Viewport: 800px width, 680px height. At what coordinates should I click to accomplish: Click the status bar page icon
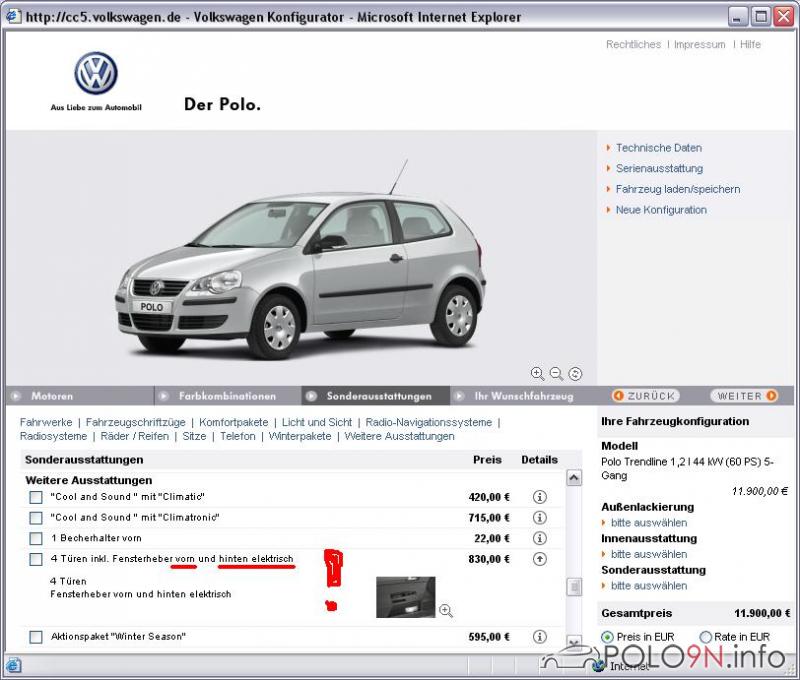[13, 665]
